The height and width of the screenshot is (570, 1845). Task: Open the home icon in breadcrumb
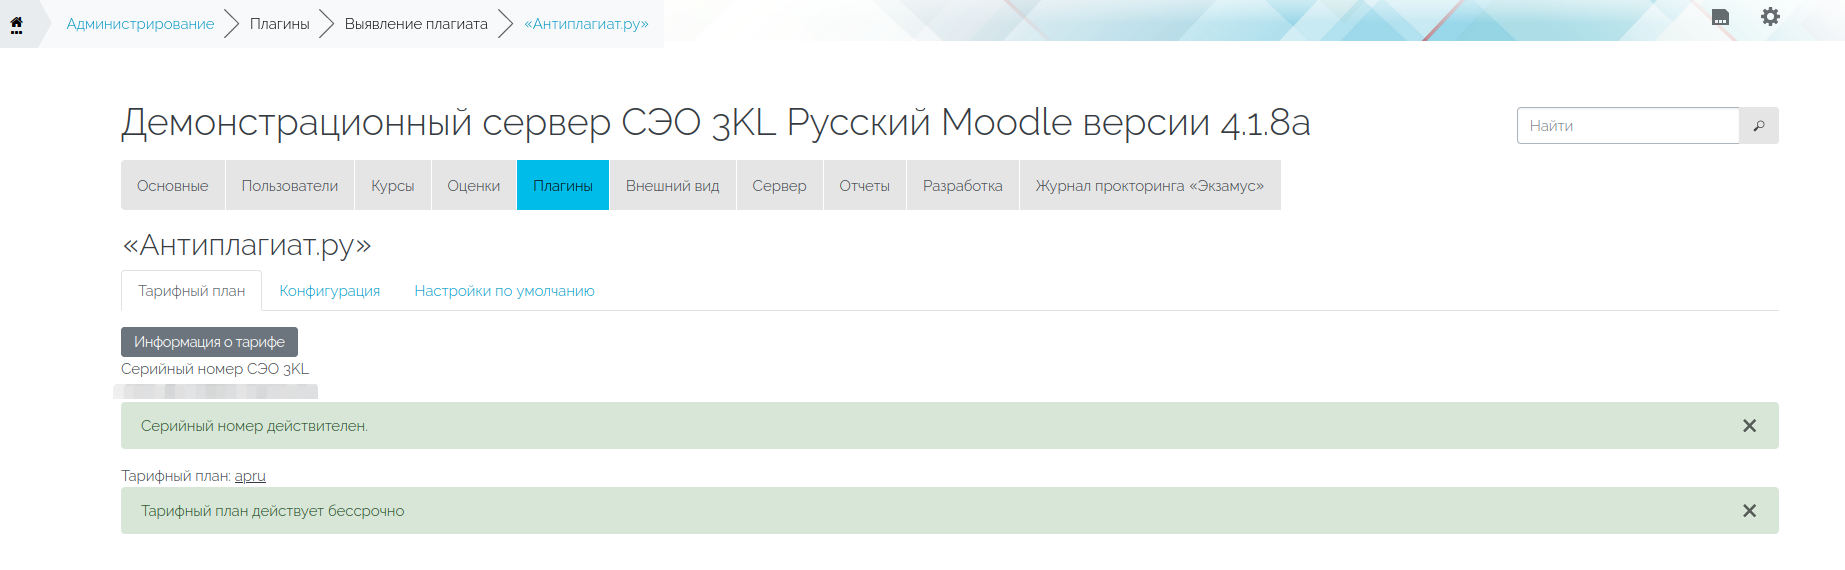(17, 24)
